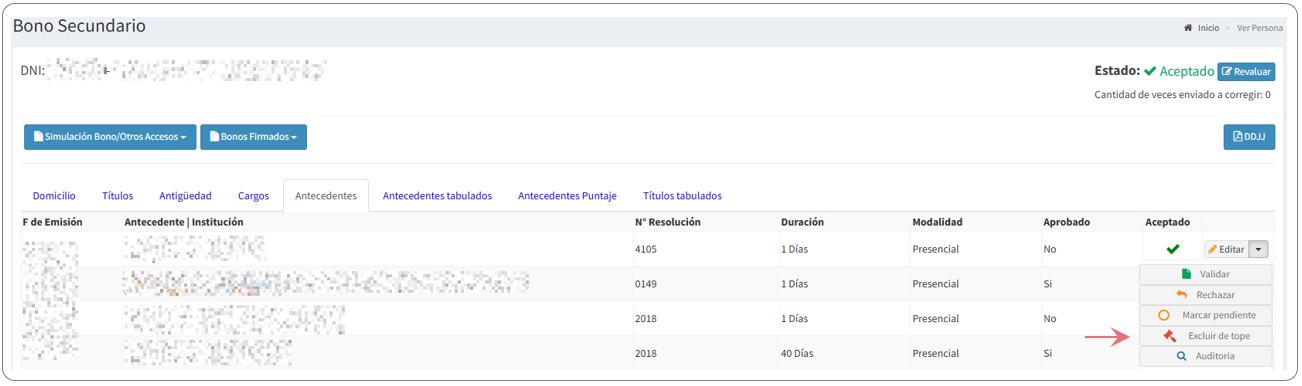
Task: Choose Rechazar from the actions menu
Action: pos(1205,295)
